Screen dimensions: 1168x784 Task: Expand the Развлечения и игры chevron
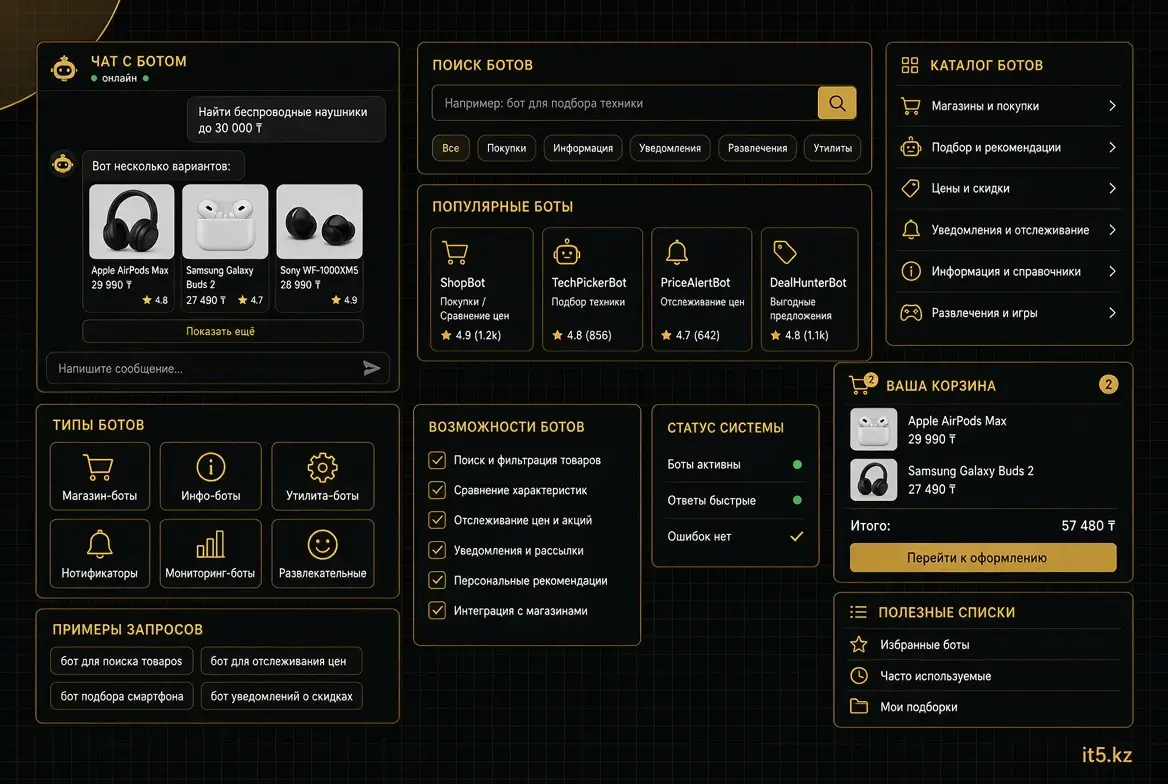1112,313
